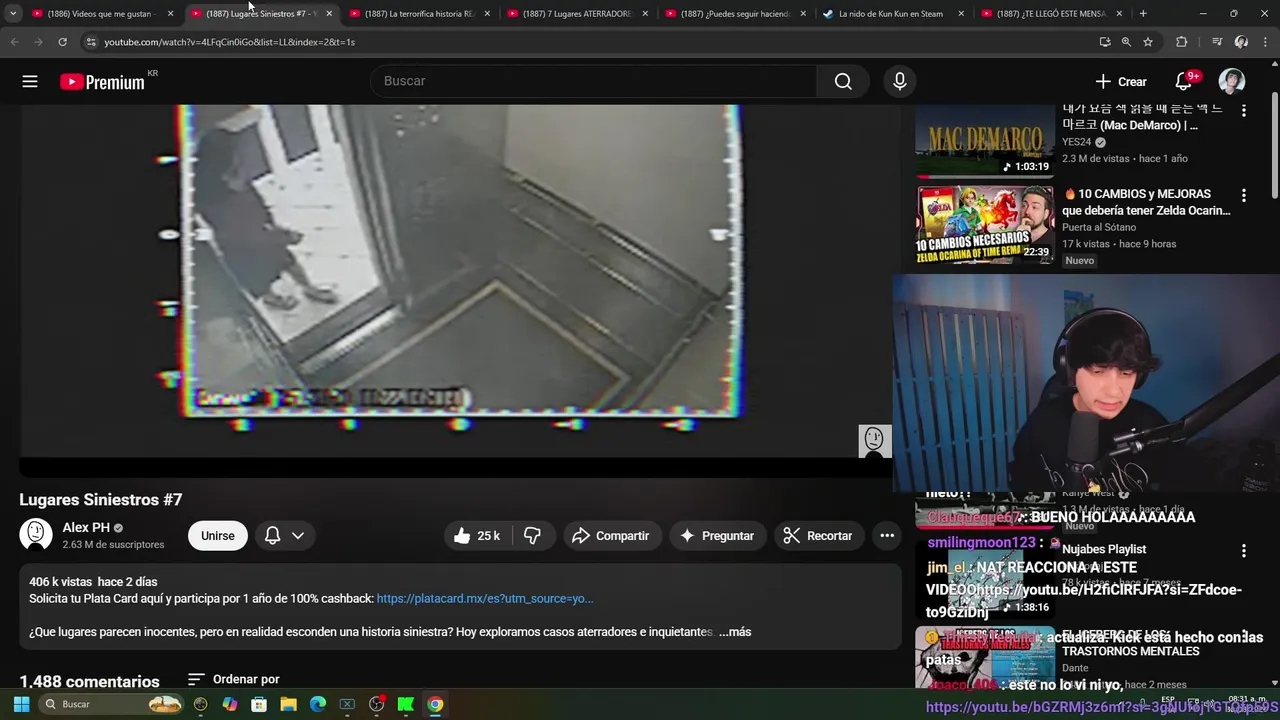Open the YouTube hamburger guide menu
This screenshot has height=720, width=1280.
click(30, 82)
